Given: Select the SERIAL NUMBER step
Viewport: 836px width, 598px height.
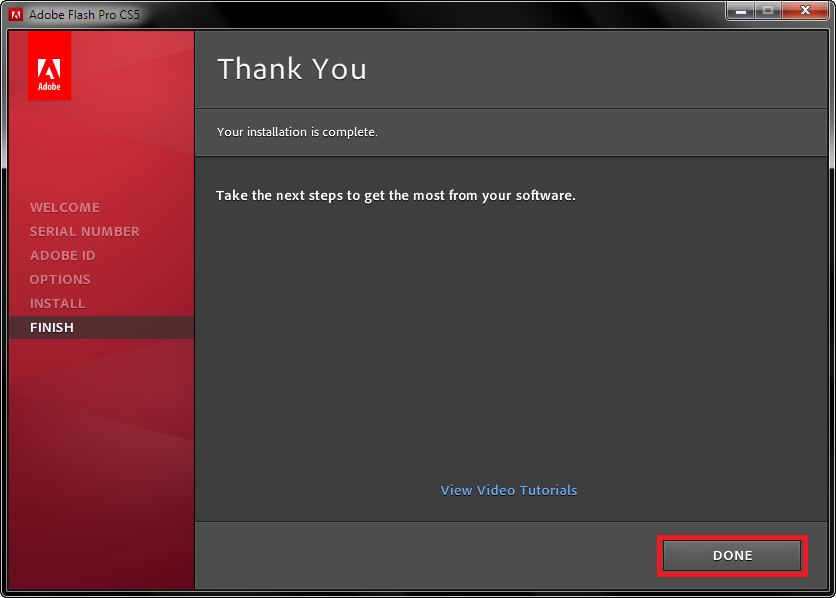Looking at the screenshot, I should point(85,231).
